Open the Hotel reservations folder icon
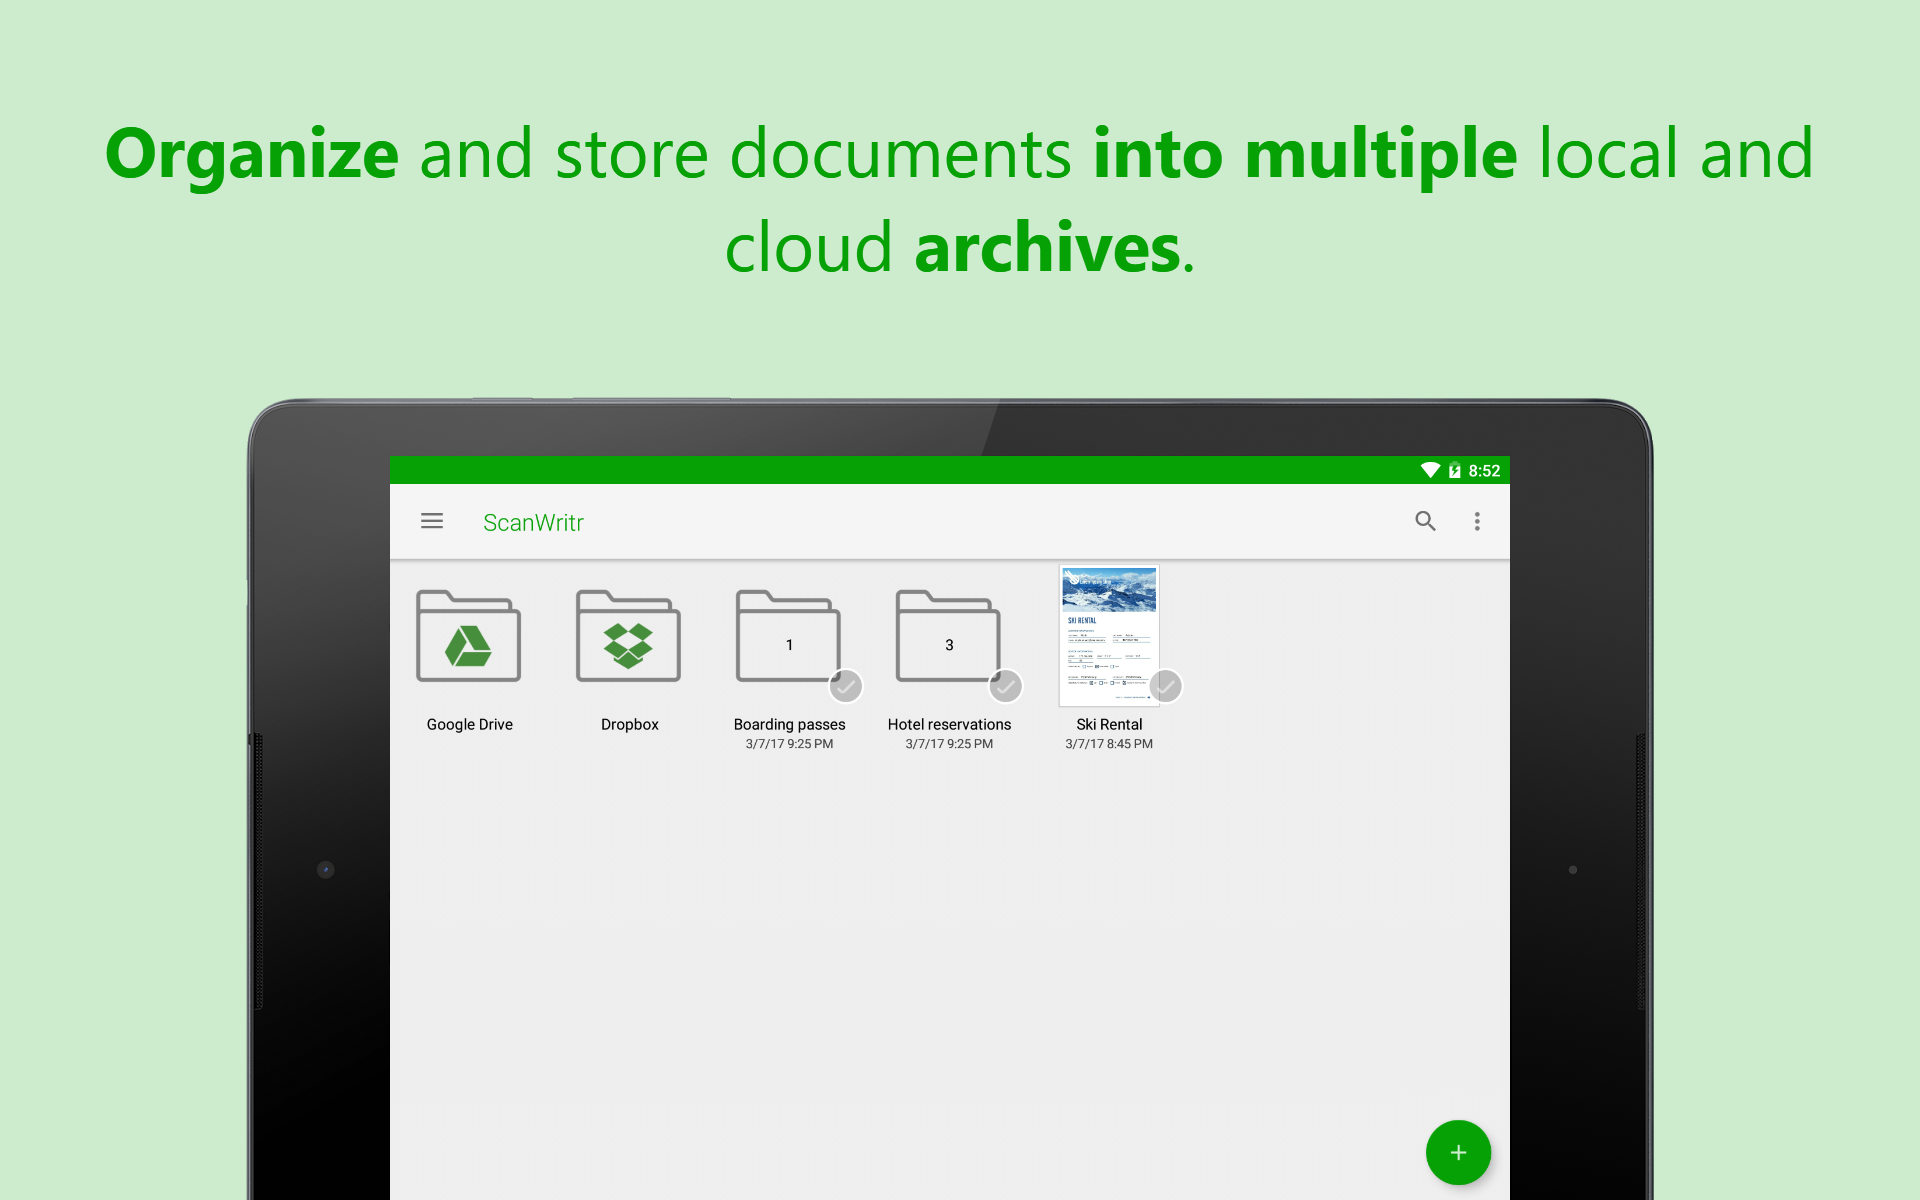 [x=948, y=636]
